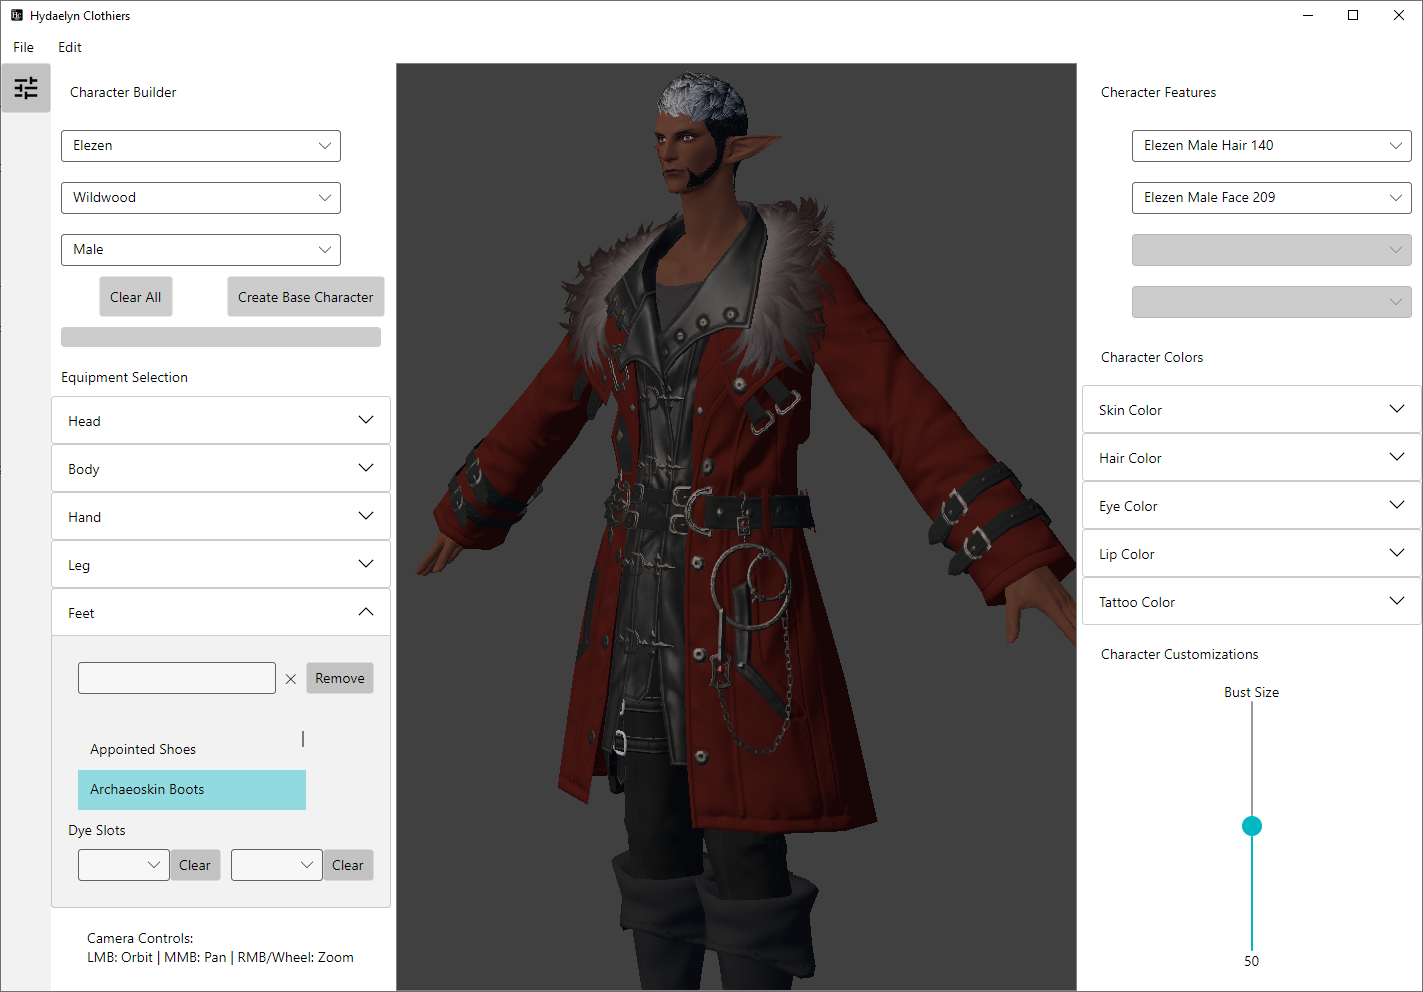Click the Remove button in Feet section
The height and width of the screenshot is (992, 1423).
pyautogui.click(x=340, y=678)
